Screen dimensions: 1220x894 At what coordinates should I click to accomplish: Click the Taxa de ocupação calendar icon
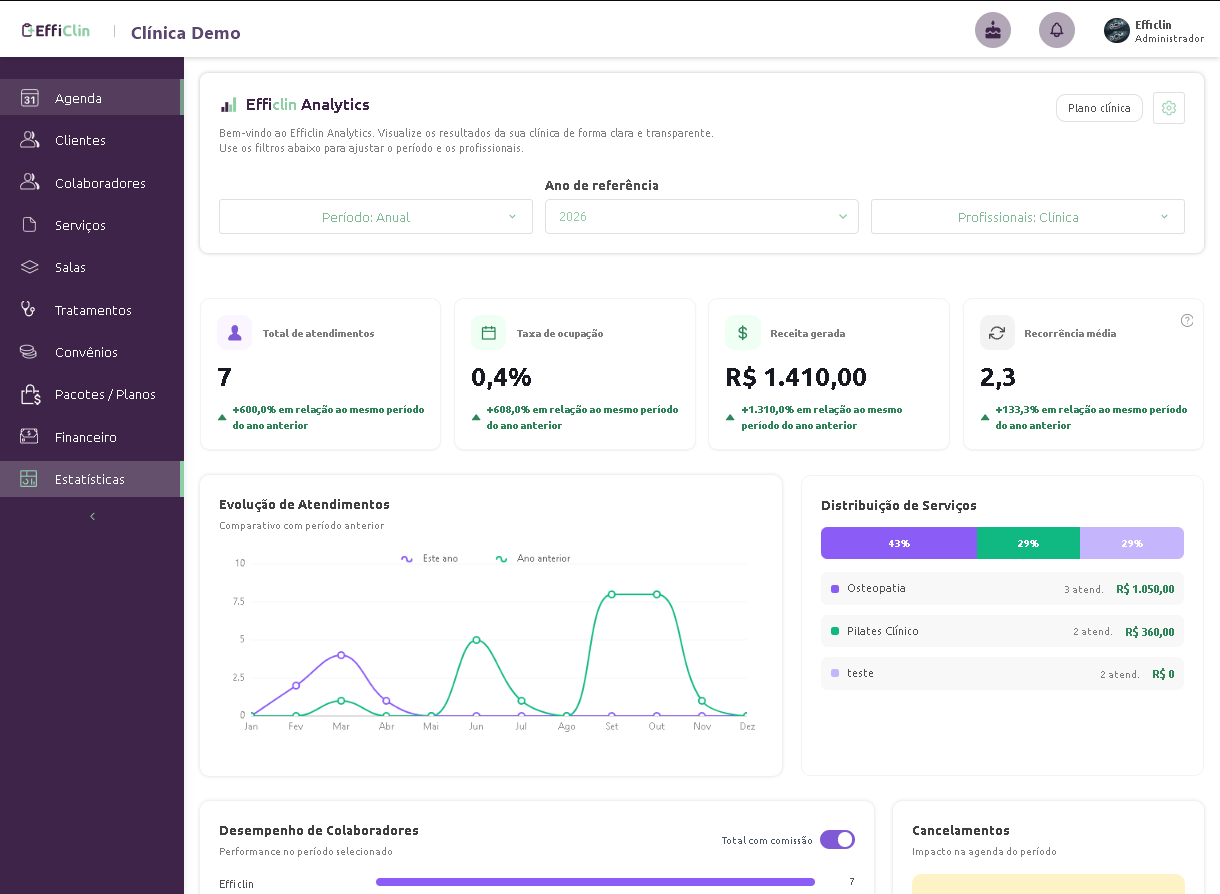489,333
